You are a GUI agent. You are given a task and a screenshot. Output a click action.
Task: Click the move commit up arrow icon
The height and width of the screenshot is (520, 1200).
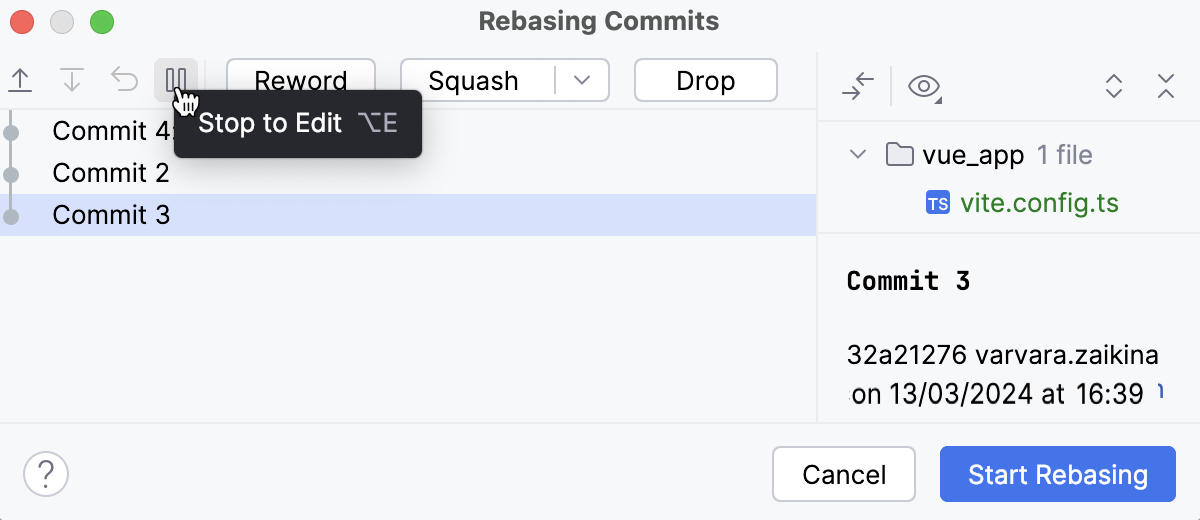(x=20, y=80)
